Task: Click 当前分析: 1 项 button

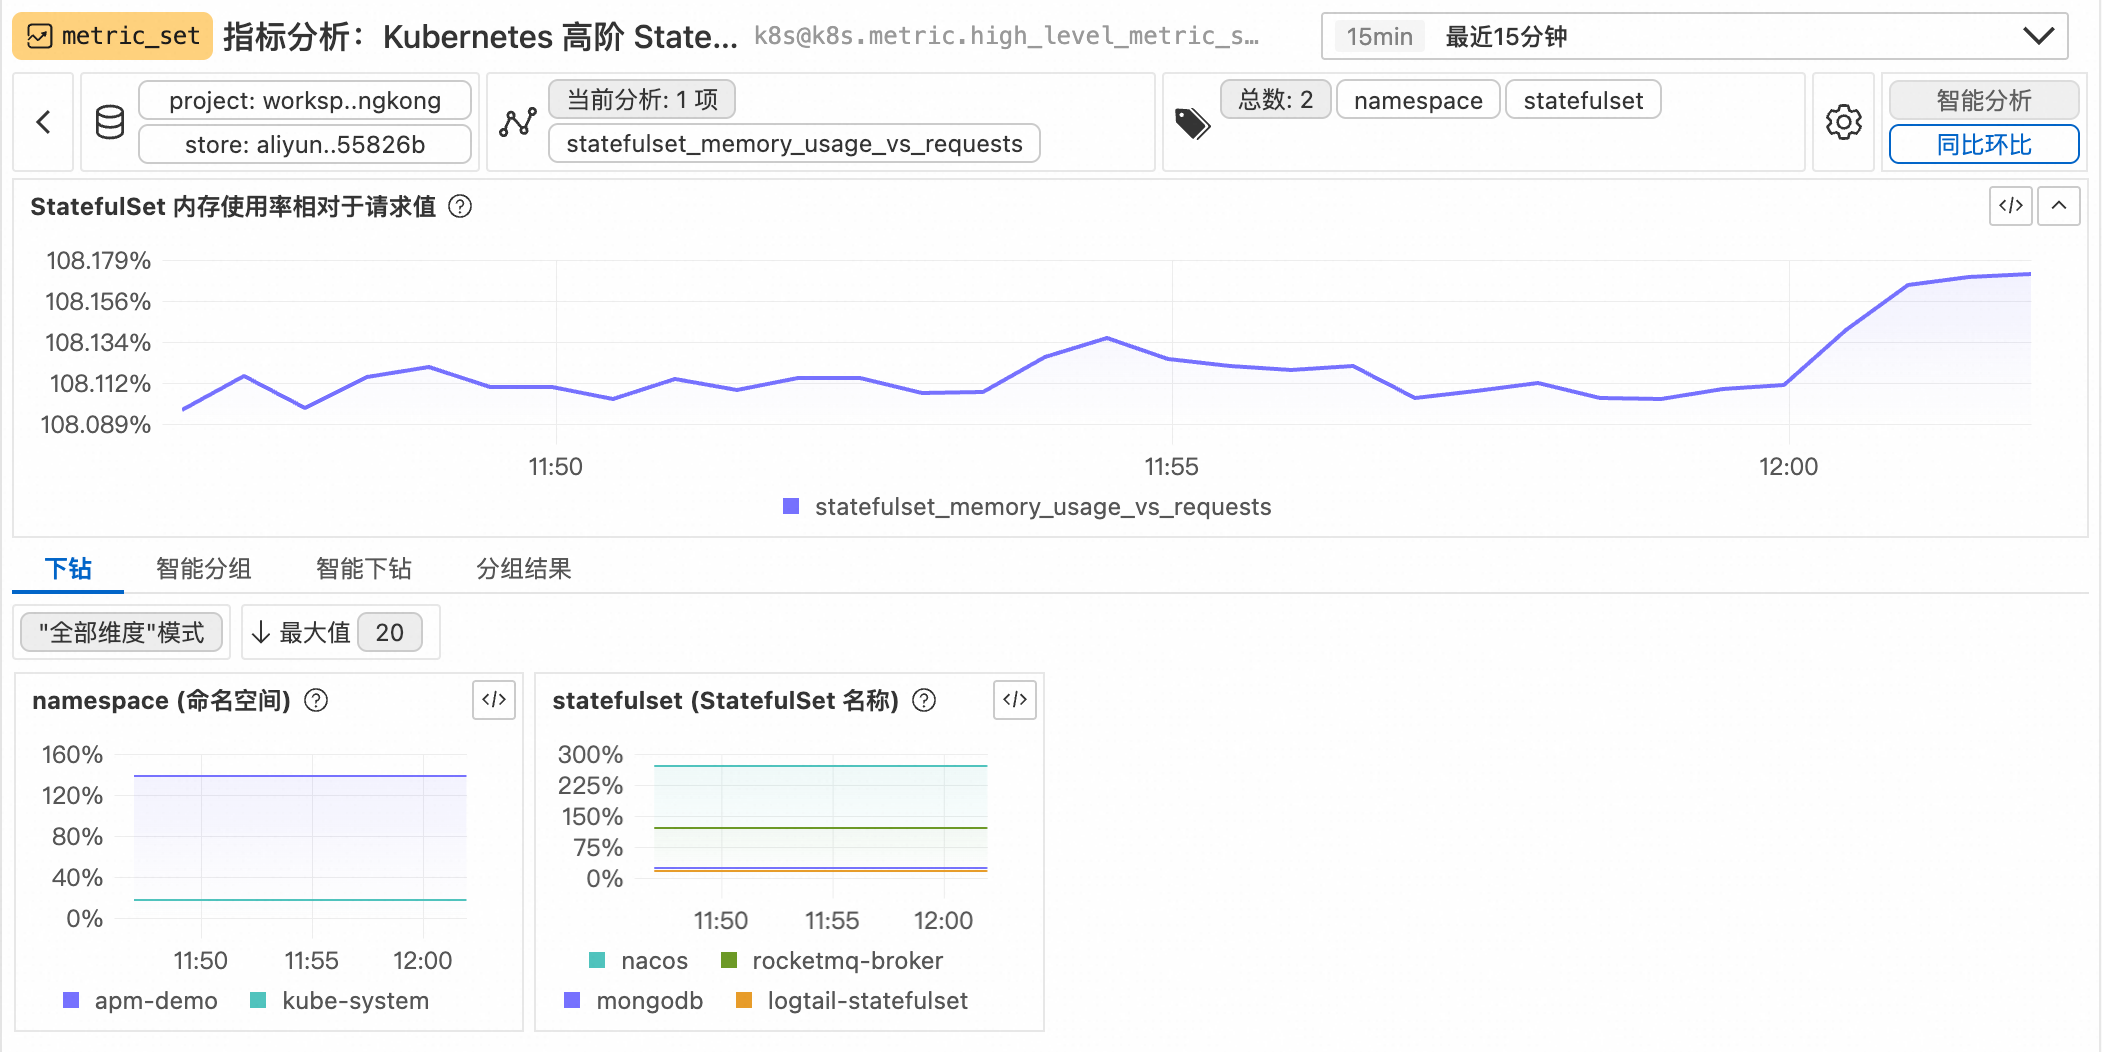Action: (642, 99)
